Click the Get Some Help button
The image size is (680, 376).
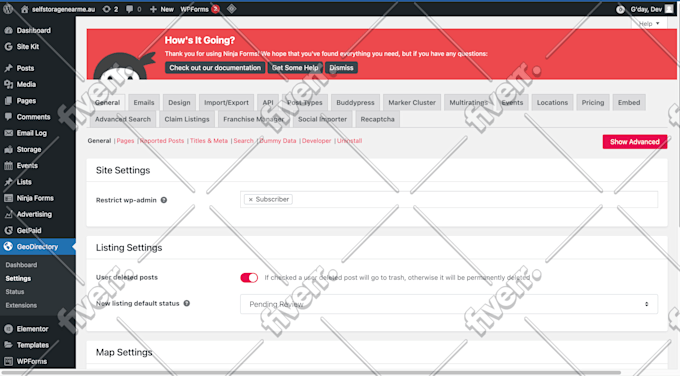(x=295, y=68)
